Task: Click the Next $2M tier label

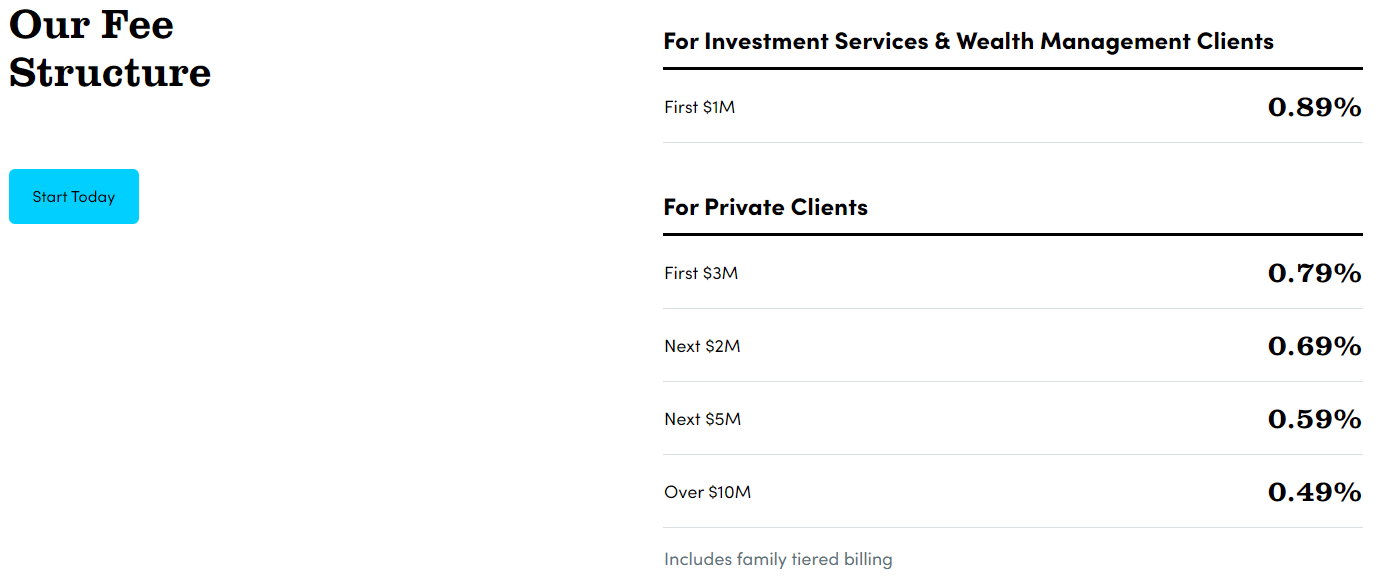Action: point(702,346)
